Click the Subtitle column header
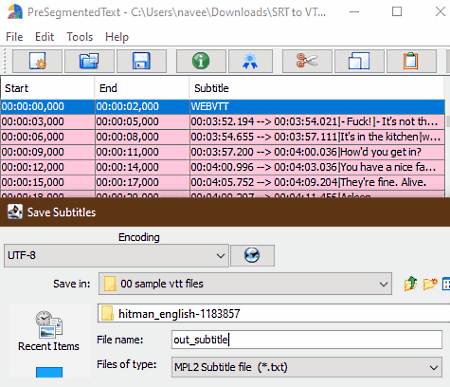Image resolution: width=450 pixels, height=387 pixels. (317, 88)
